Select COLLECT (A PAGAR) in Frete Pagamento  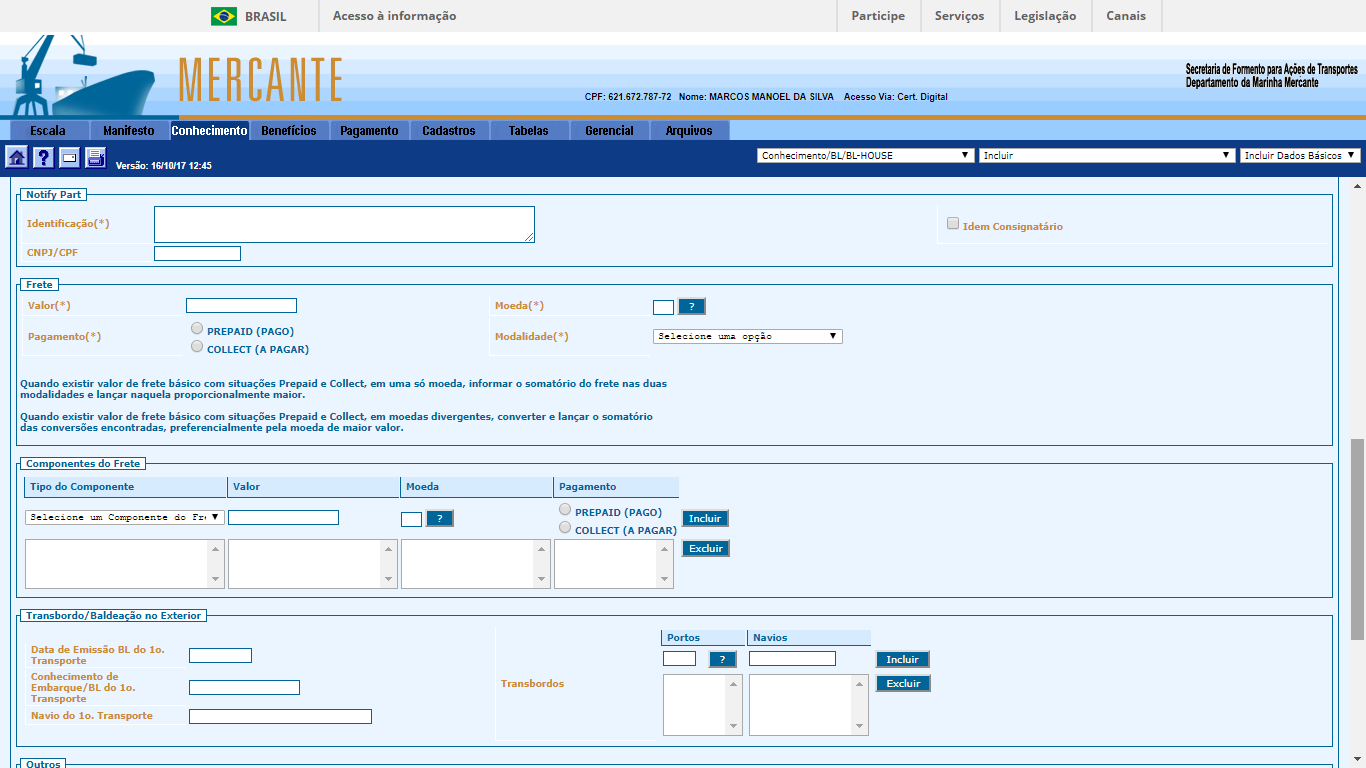[x=197, y=347]
